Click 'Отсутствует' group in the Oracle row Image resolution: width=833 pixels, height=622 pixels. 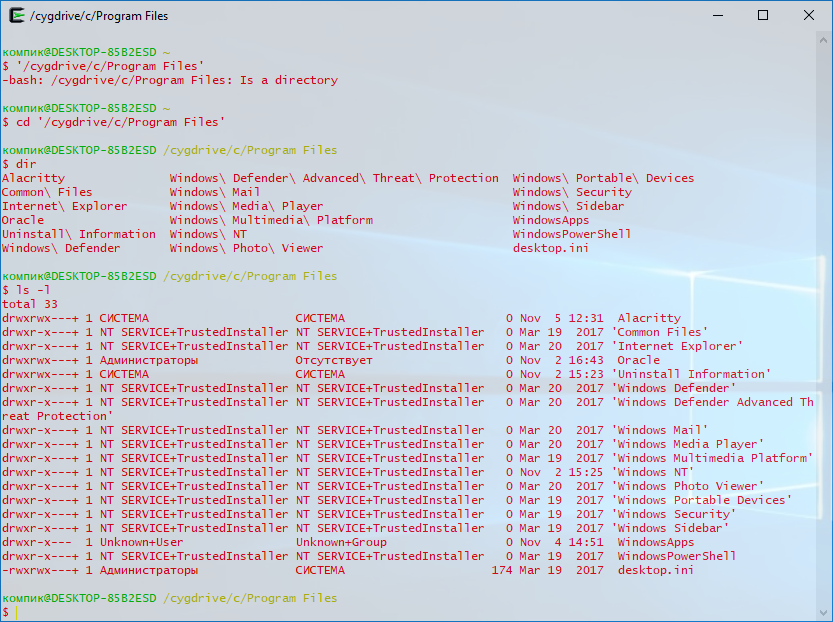(x=334, y=360)
